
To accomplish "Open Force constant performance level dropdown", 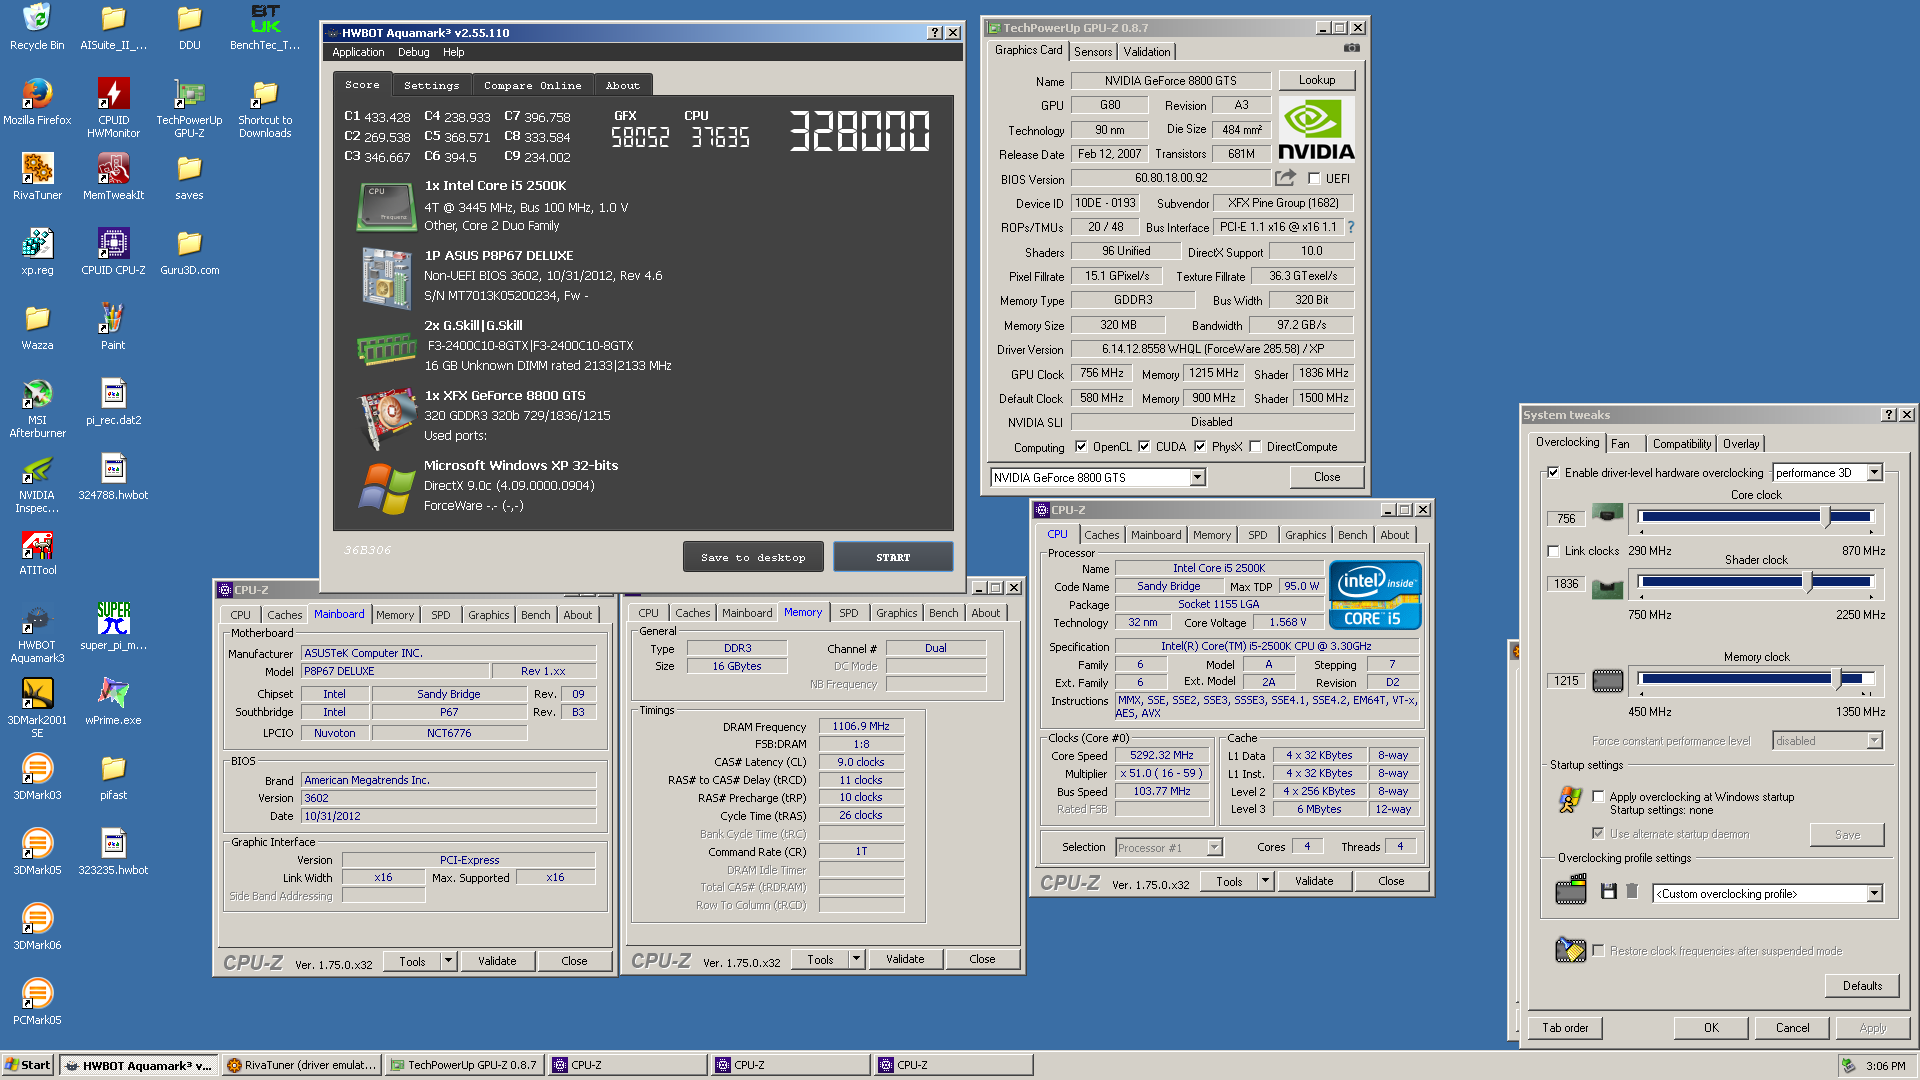I will (x=1828, y=741).
